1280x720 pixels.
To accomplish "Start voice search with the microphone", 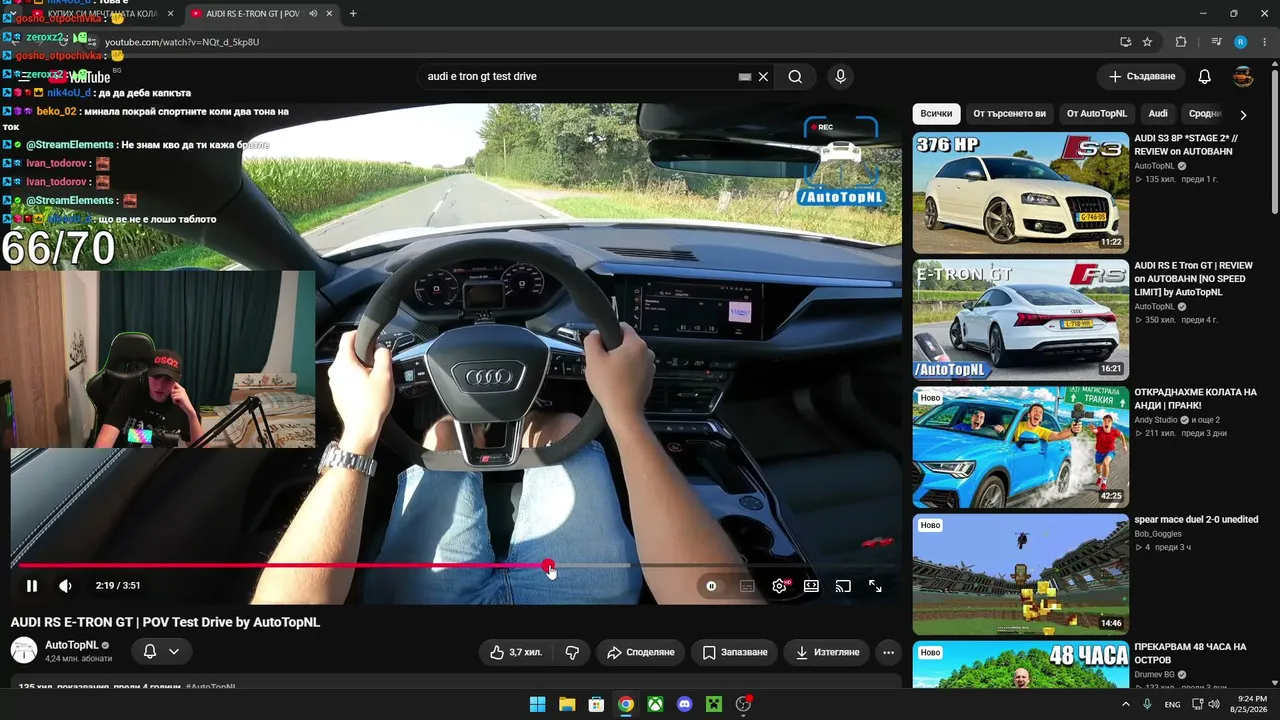I will point(840,77).
